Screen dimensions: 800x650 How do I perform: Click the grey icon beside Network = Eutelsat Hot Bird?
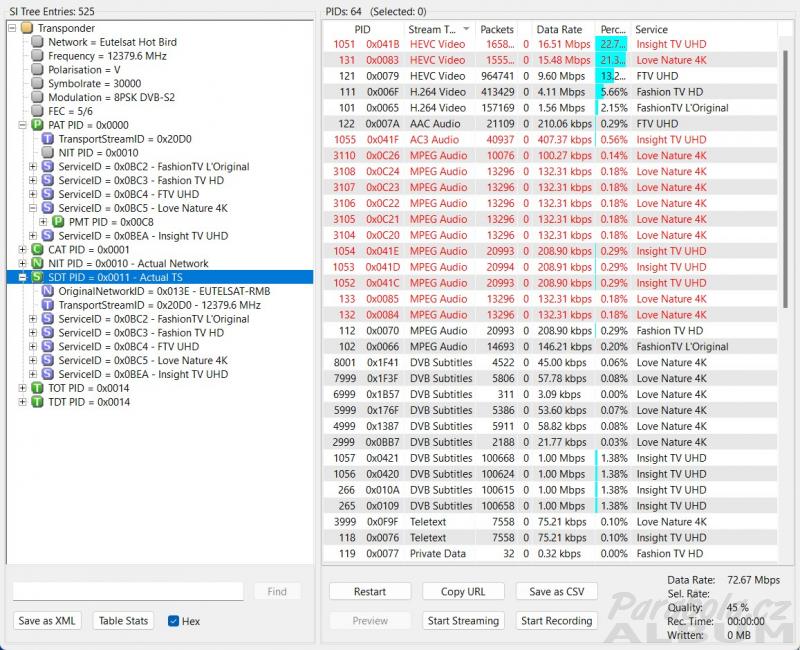coord(37,41)
